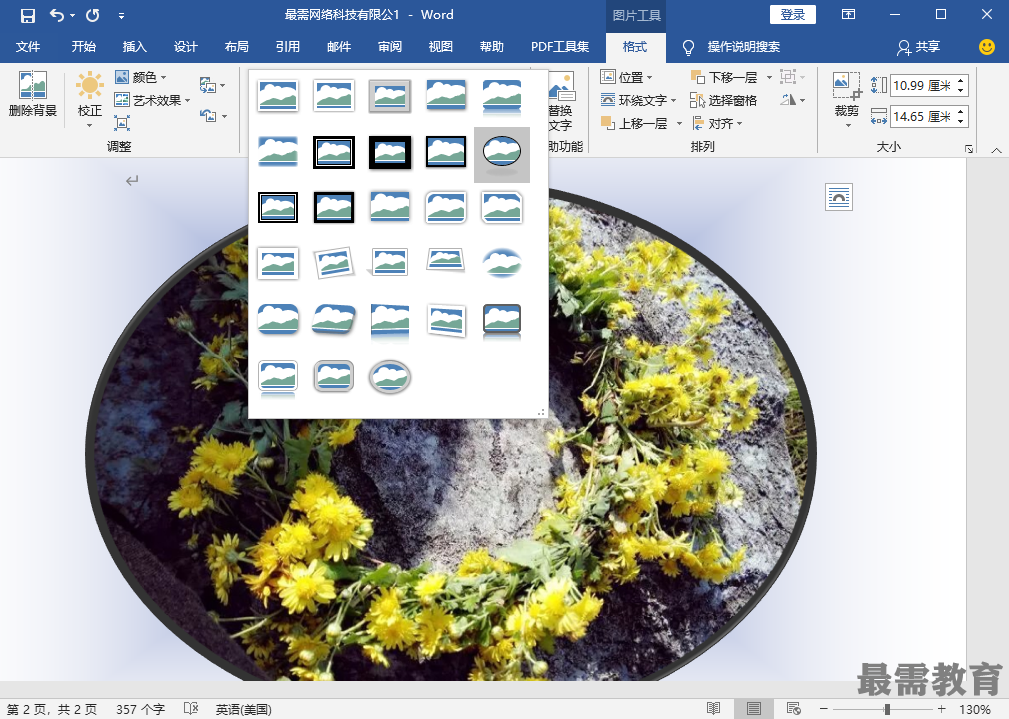
Task: Click 上移一层 Bring Forward
Action: 634,123
